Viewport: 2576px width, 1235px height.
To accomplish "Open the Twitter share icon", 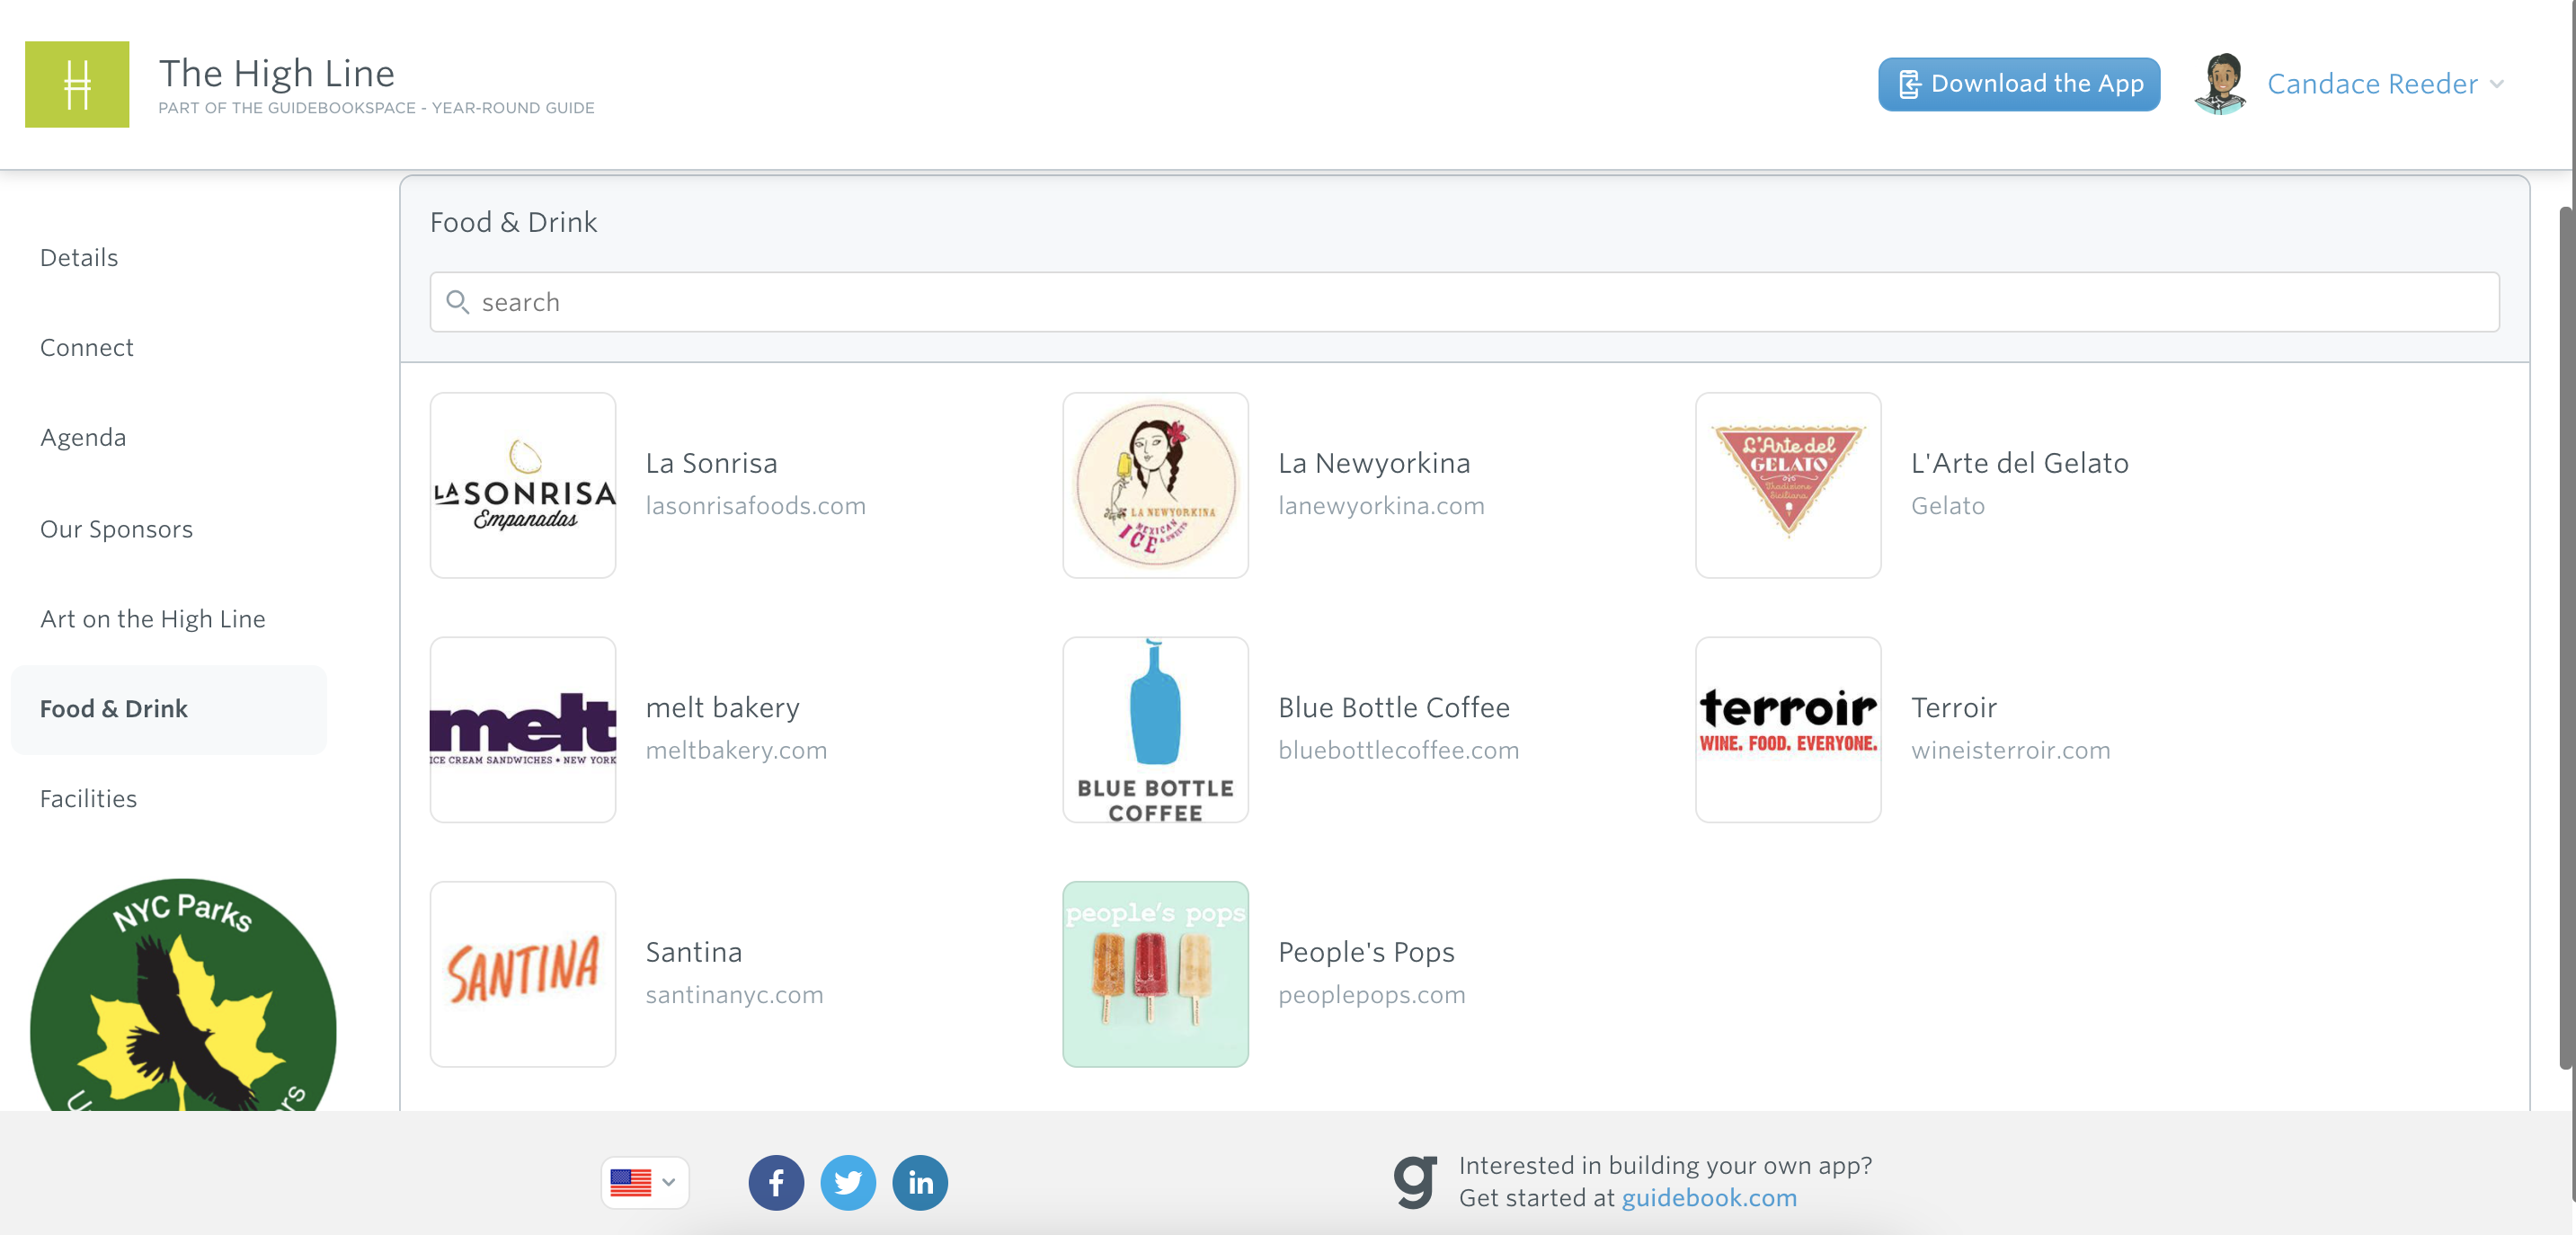I will [848, 1183].
